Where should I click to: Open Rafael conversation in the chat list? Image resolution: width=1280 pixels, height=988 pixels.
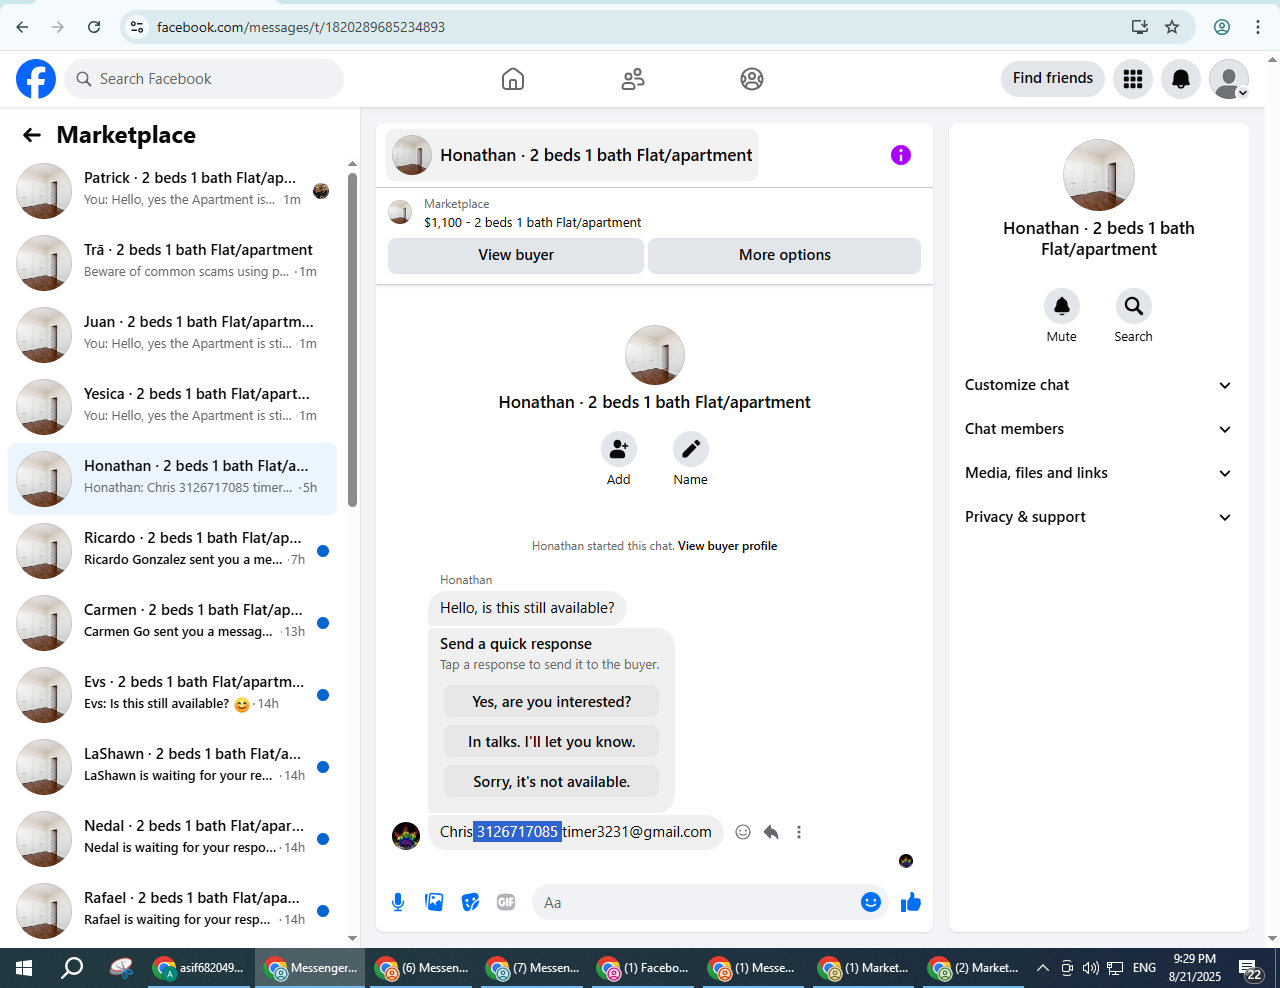tap(173, 911)
